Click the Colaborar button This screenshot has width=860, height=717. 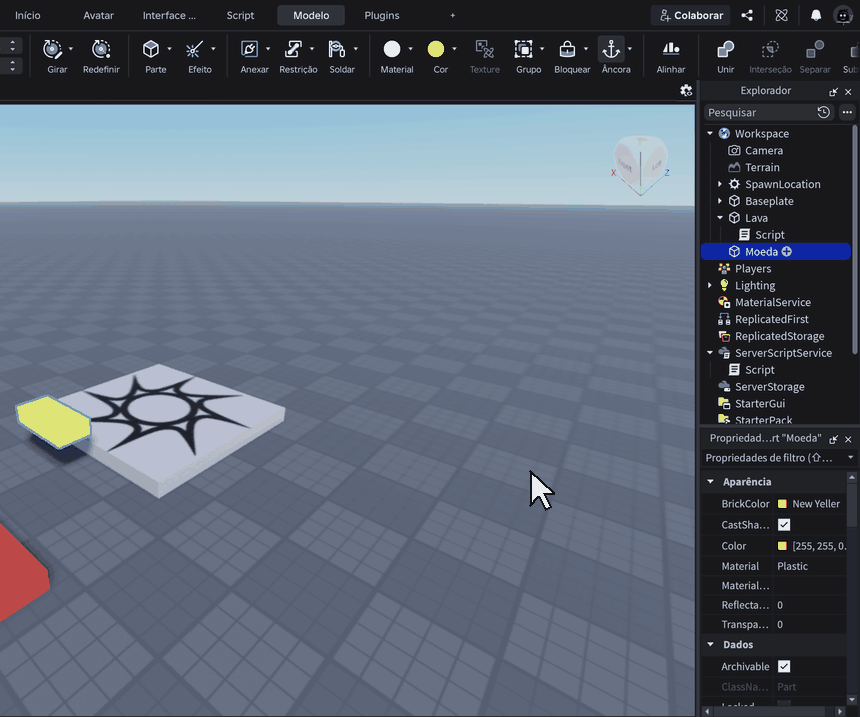[x=692, y=15]
